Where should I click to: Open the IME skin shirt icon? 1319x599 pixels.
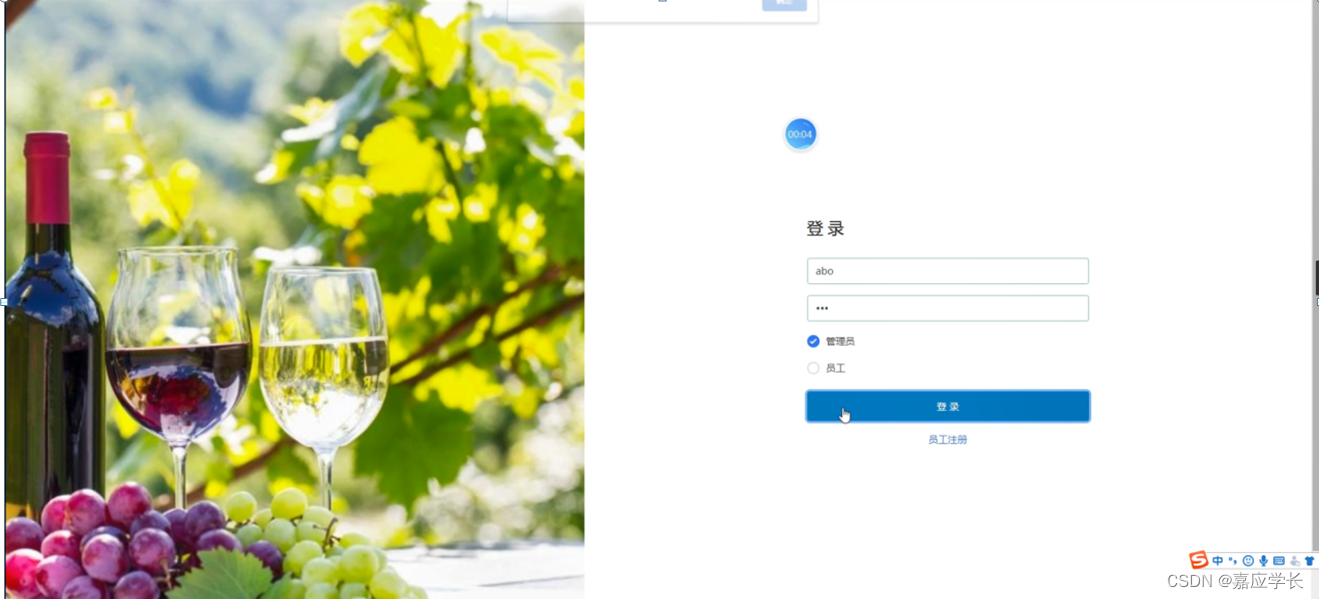[x=1309, y=561]
